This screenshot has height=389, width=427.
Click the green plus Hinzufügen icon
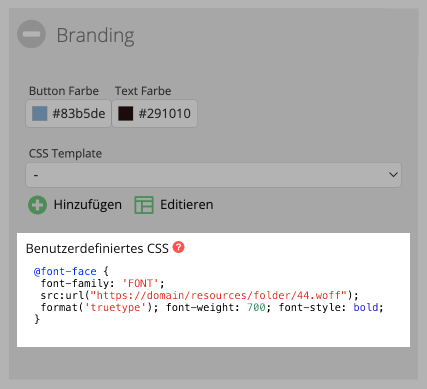coord(37,205)
